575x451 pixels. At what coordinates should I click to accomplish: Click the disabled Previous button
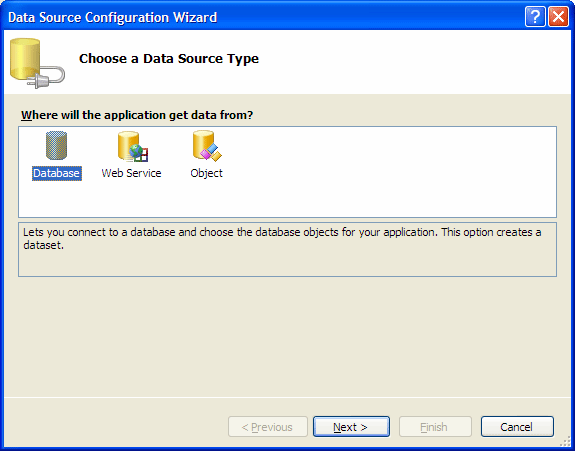click(x=268, y=426)
